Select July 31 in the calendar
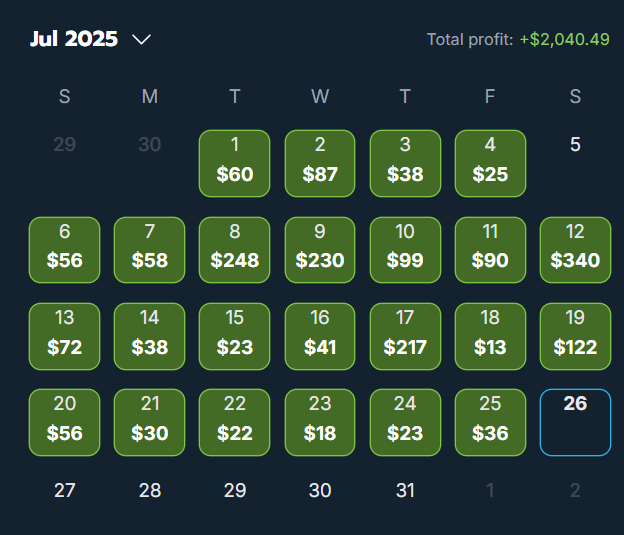Image resolution: width=624 pixels, height=535 pixels. pyautogui.click(x=405, y=490)
